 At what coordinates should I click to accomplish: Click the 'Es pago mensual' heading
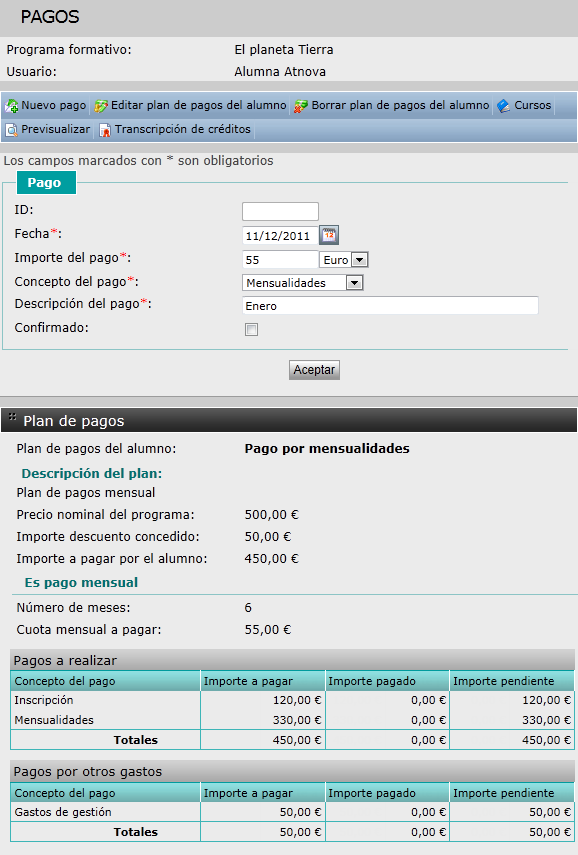pos(81,582)
